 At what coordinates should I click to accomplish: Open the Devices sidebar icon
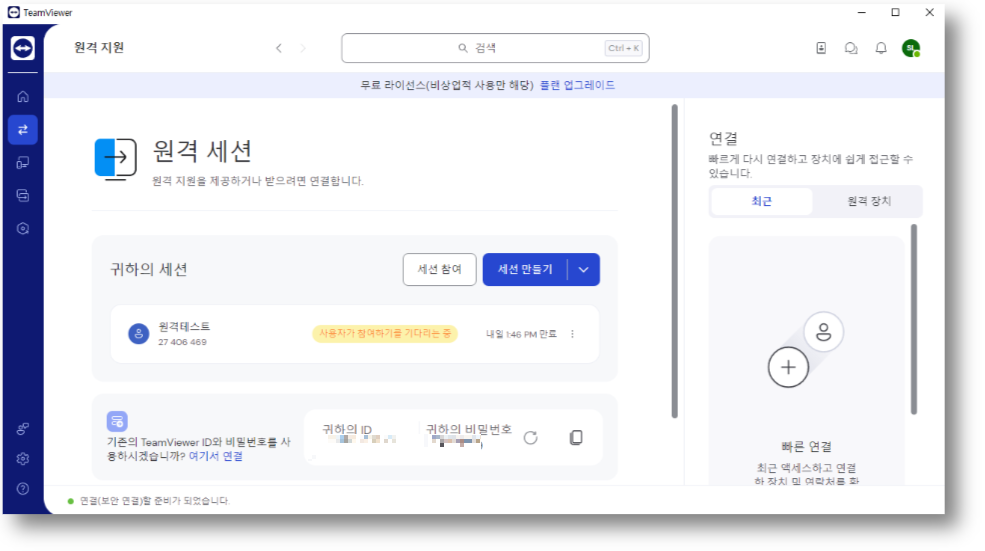(x=23, y=163)
